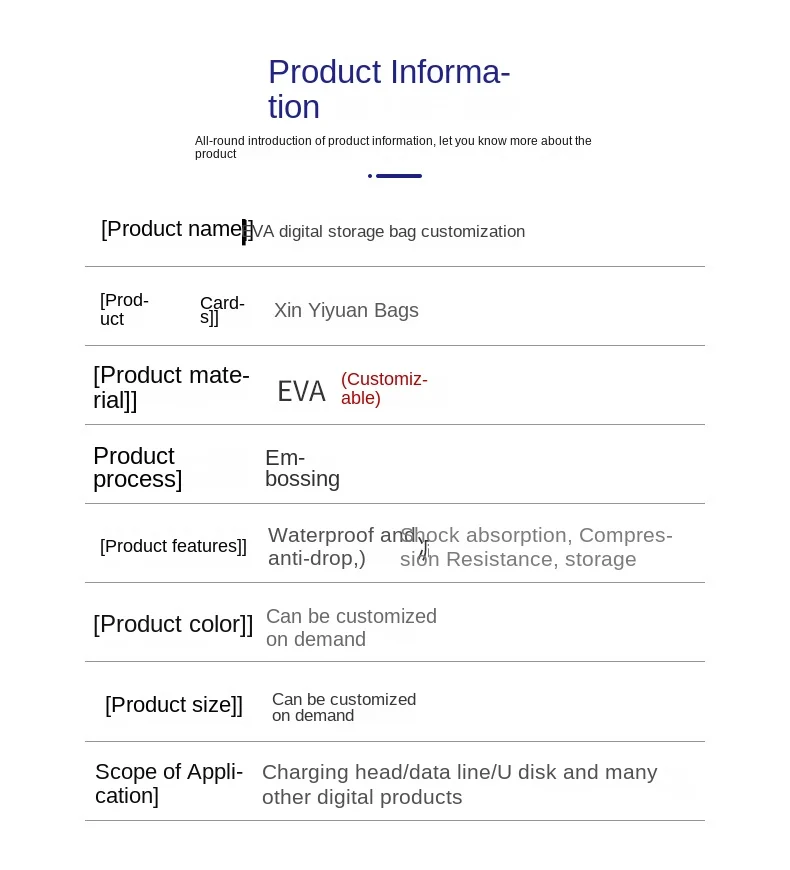The image size is (790, 870).
Task: Click customized-on-demand value in Product color row
Action: pos(351,627)
